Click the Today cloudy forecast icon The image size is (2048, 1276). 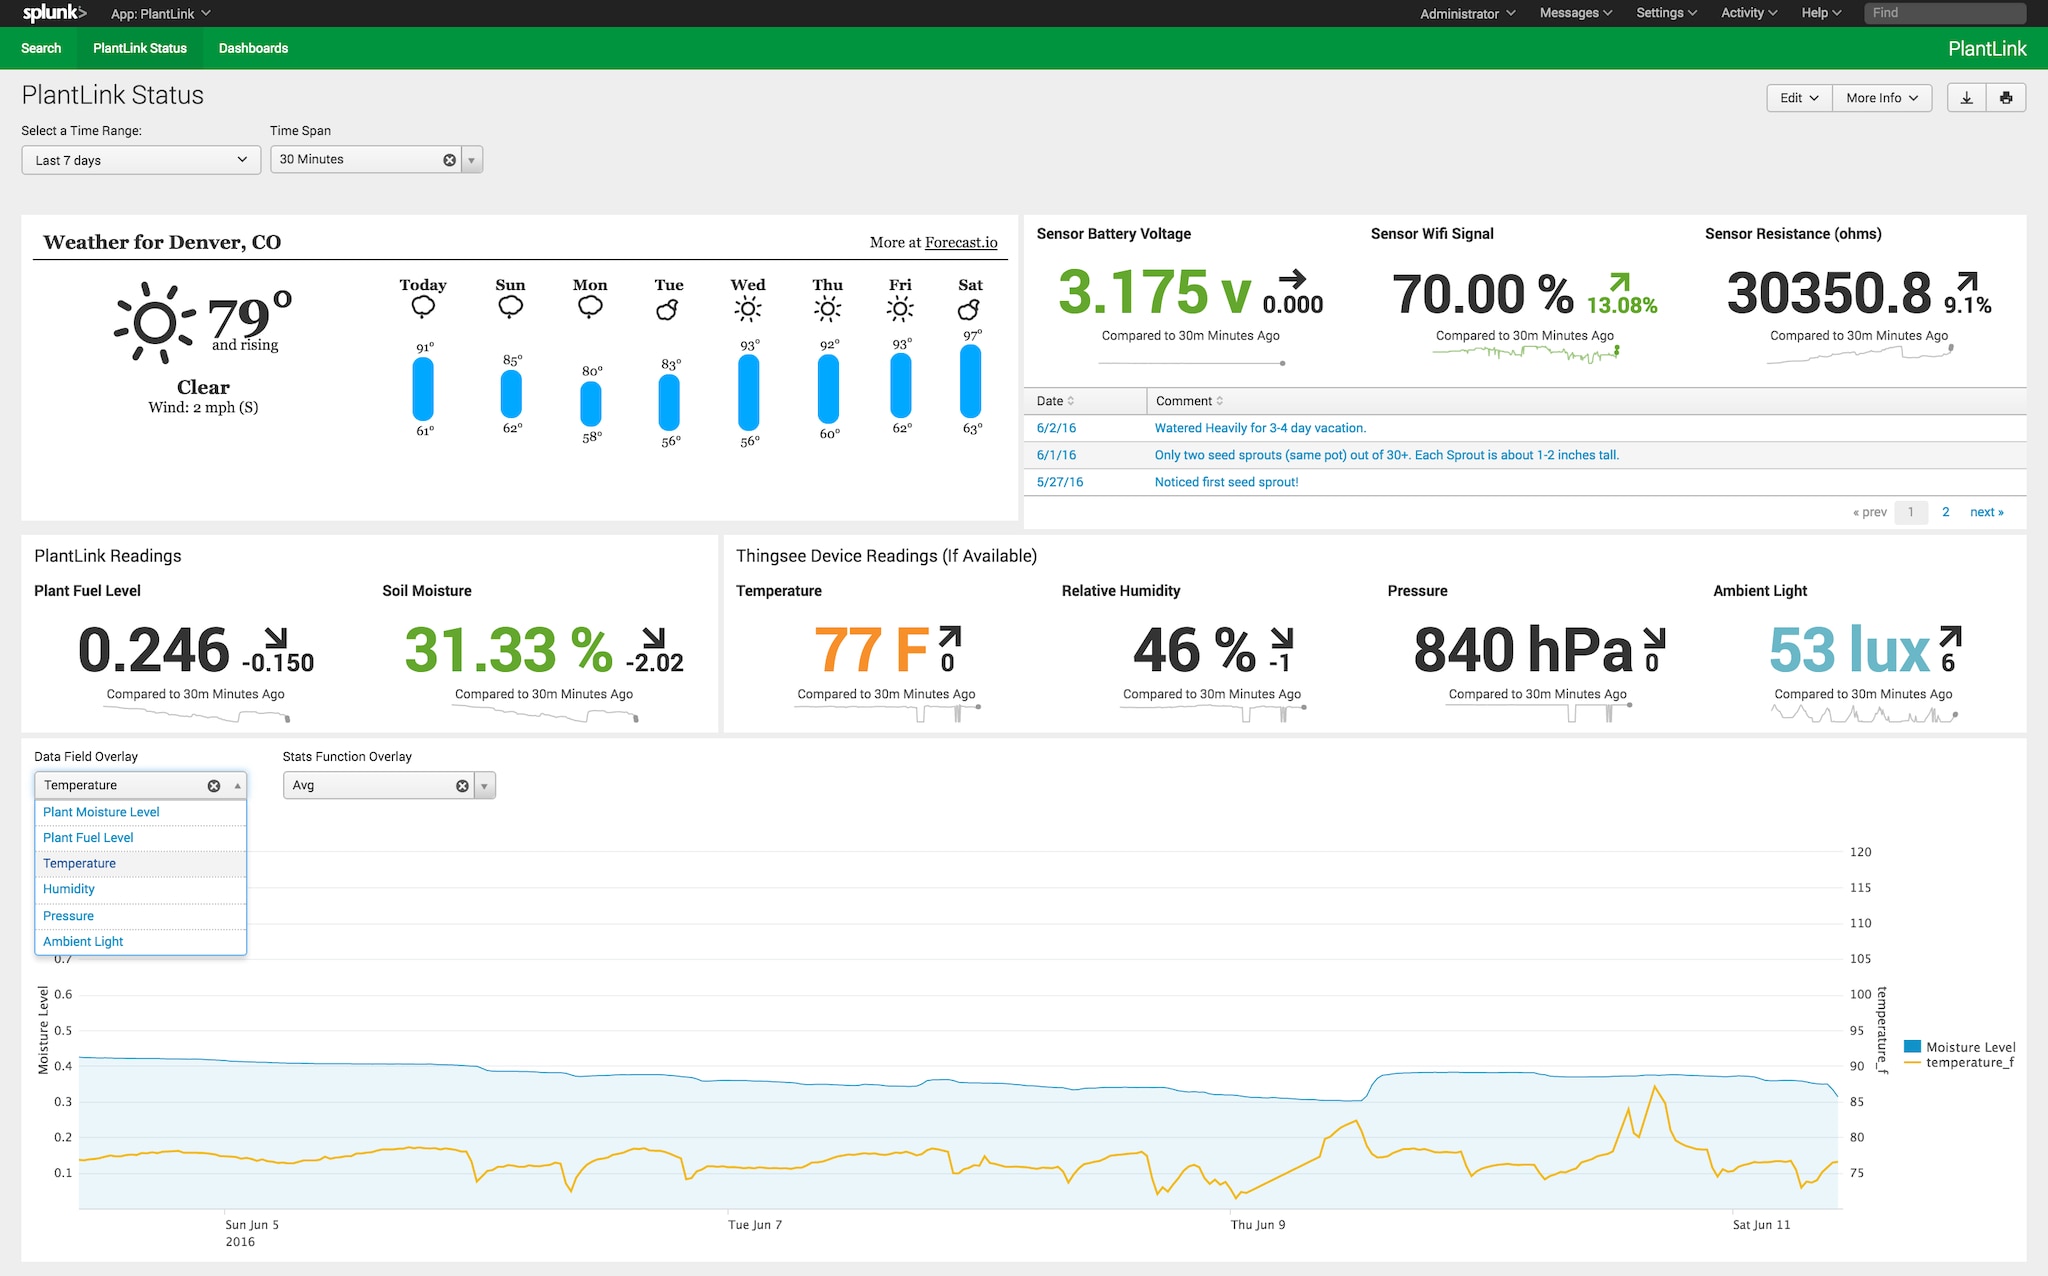coord(423,307)
